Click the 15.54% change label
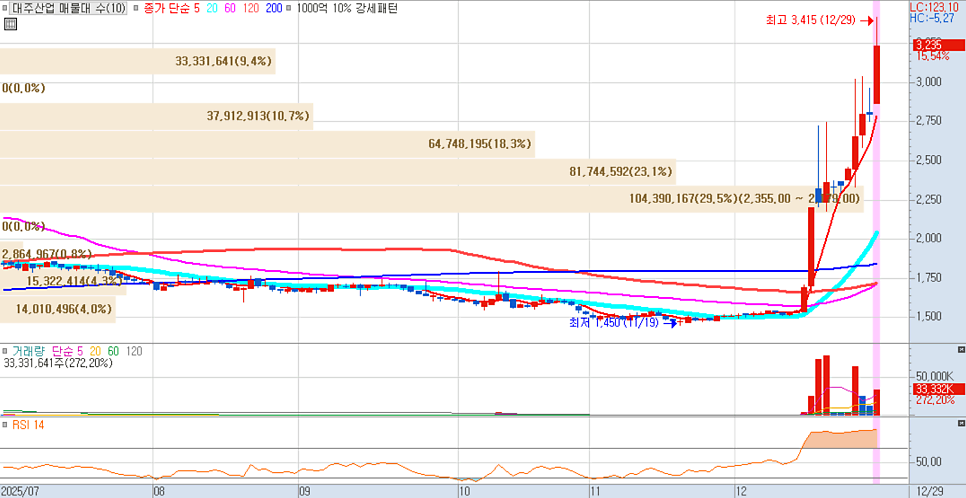Viewport: 966px width, 498px height. tap(932, 55)
